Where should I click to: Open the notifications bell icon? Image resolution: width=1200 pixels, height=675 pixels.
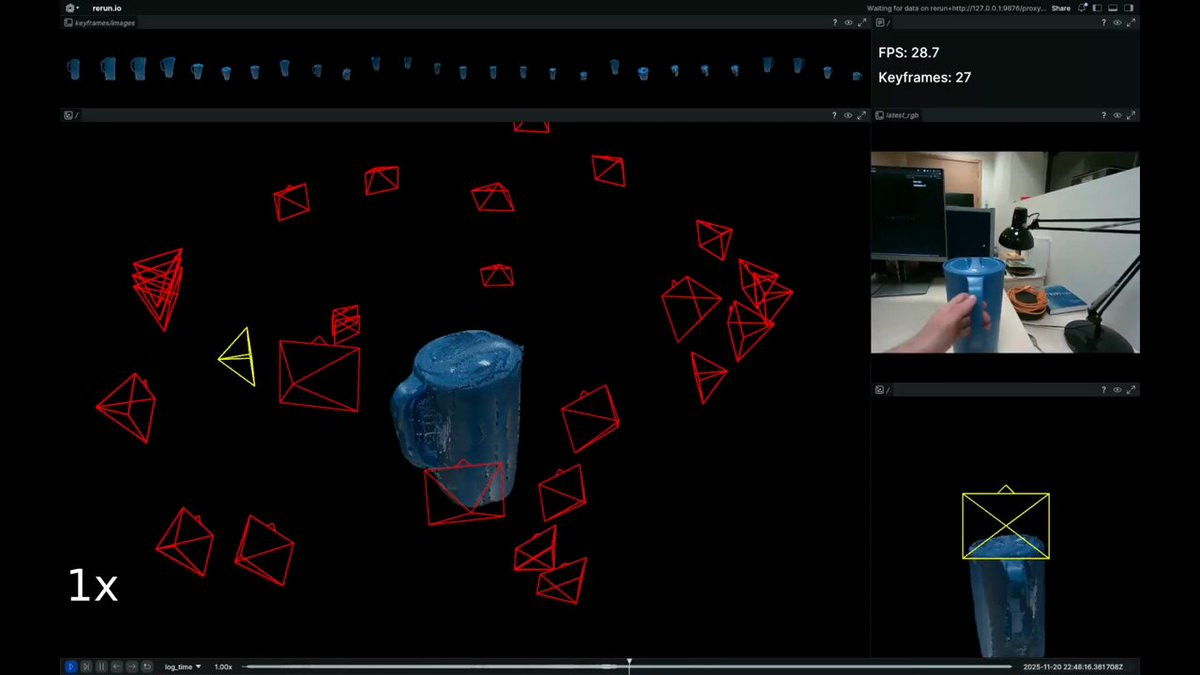[x=1082, y=7]
